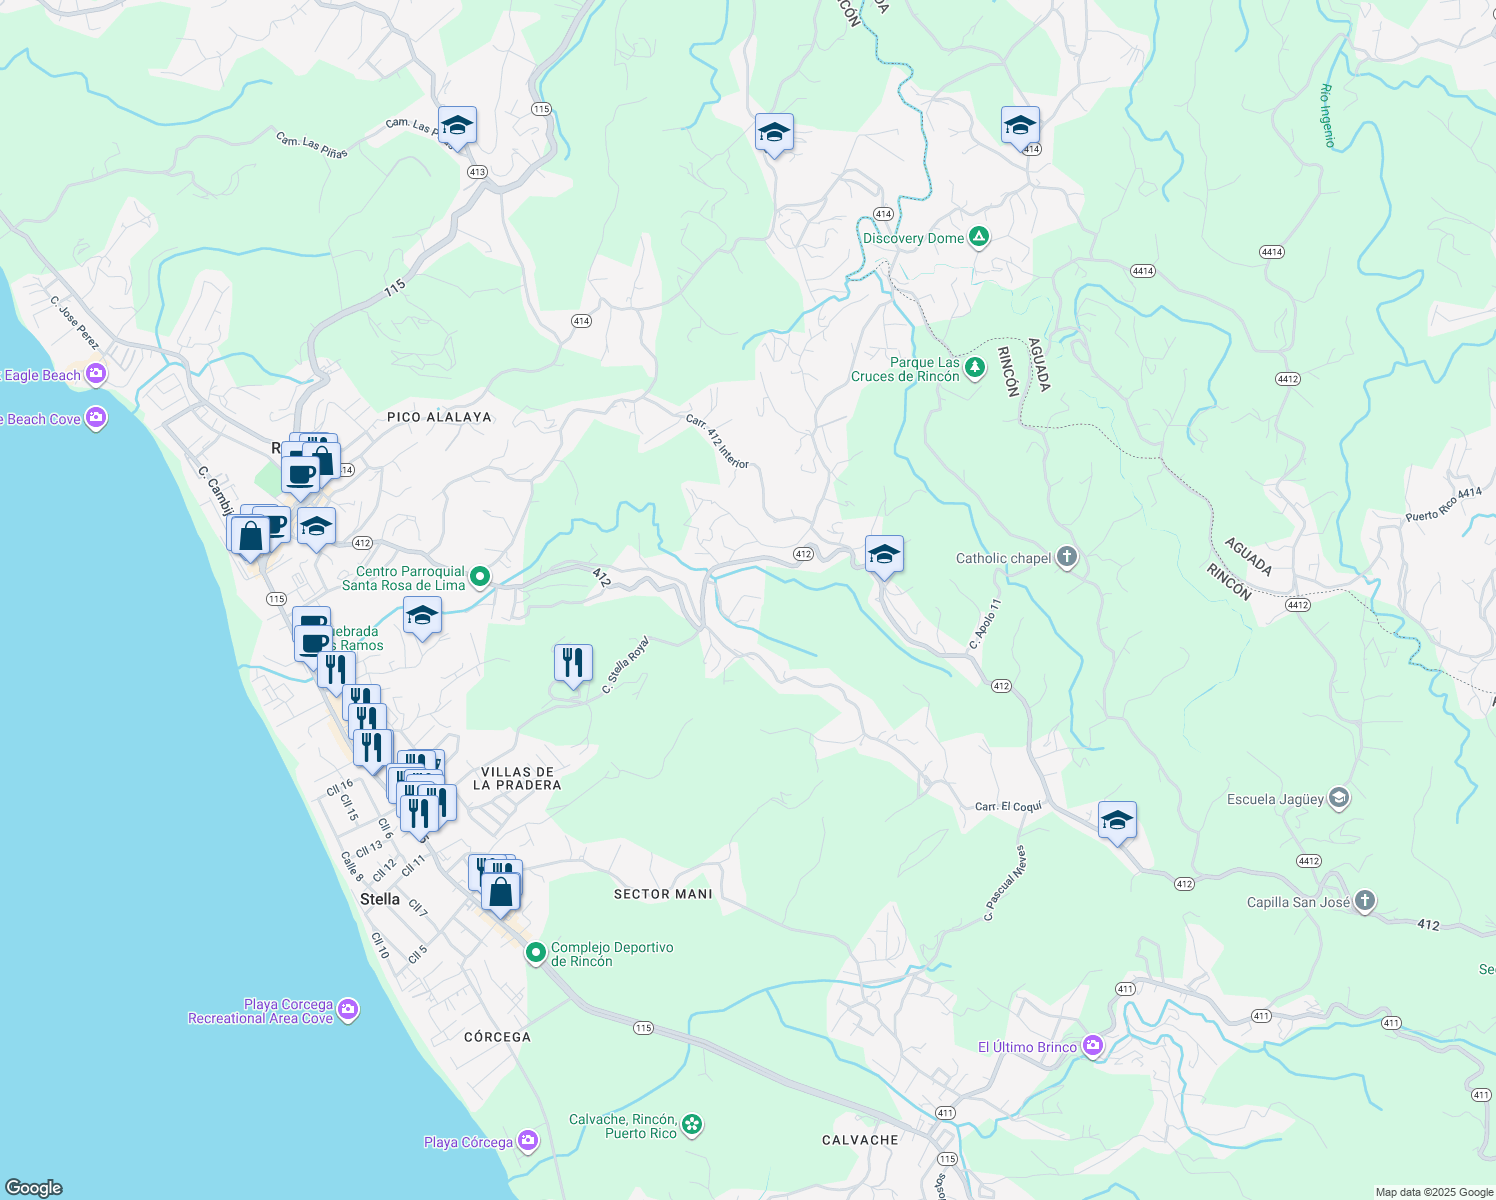Open the Centro Parroquial Santa Rosa marker
The height and width of the screenshot is (1200, 1496).
point(478,577)
